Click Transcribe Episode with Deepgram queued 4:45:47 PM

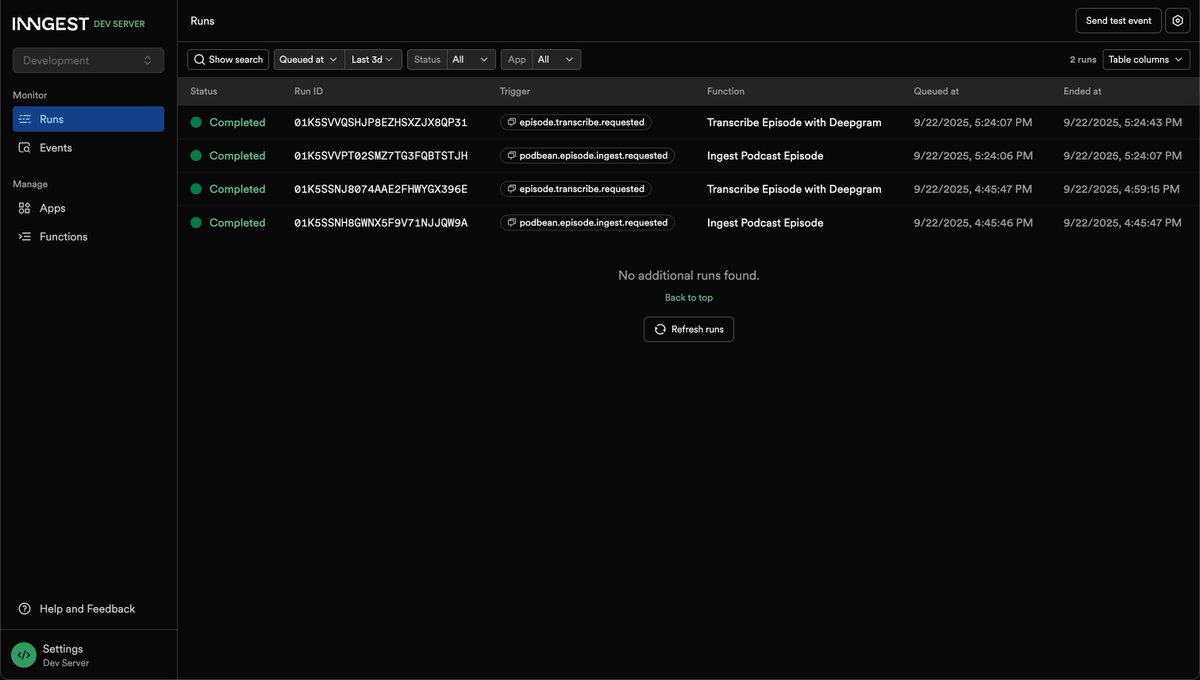click(794, 189)
